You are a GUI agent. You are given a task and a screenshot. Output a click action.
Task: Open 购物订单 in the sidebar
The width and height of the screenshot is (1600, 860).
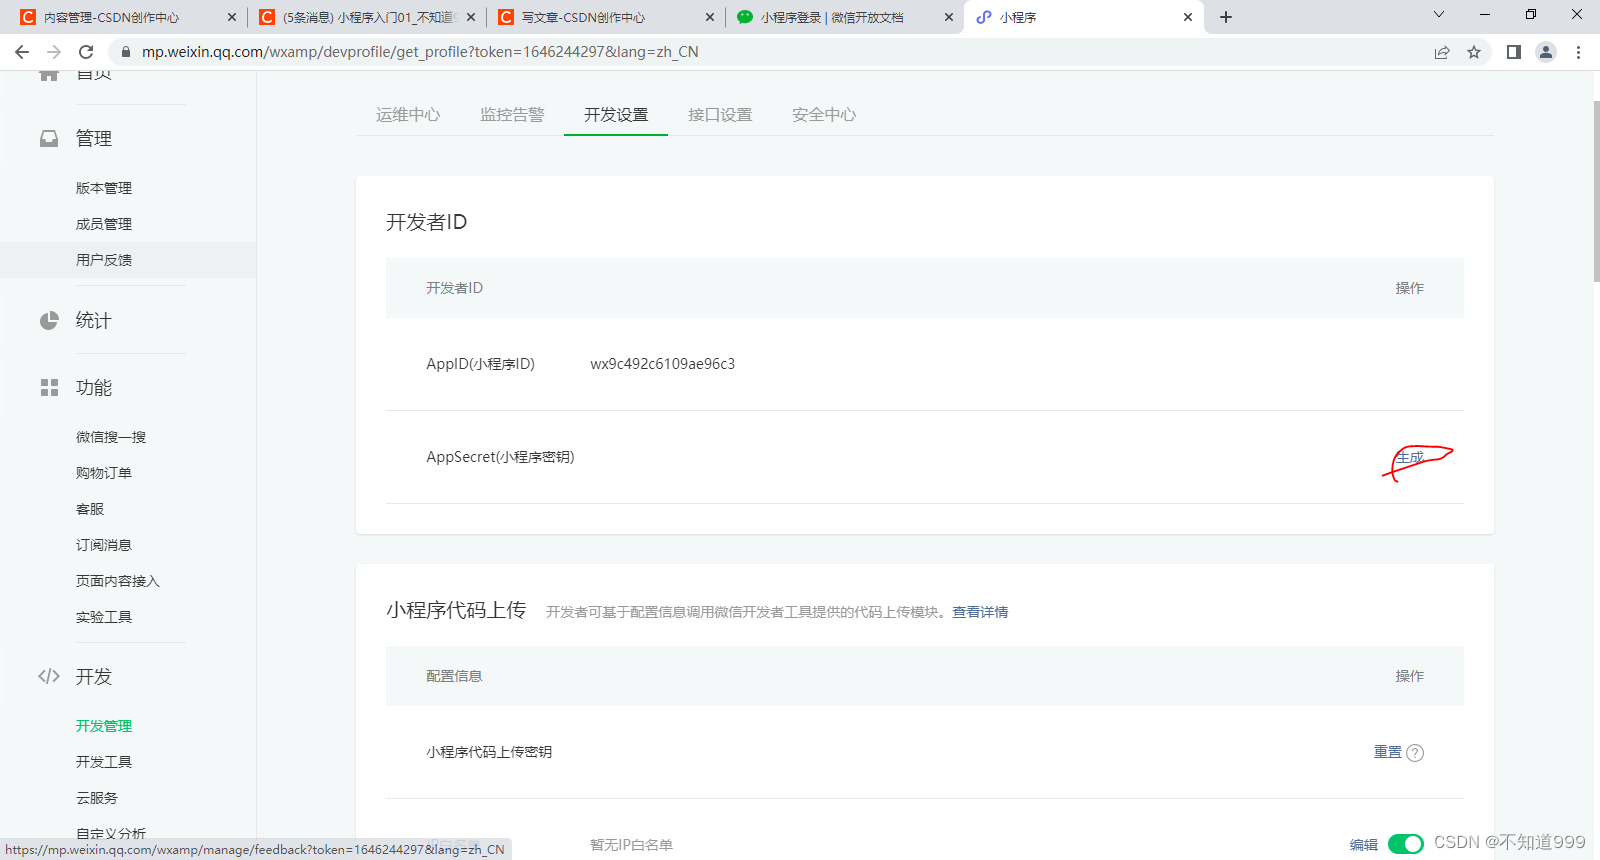(104, 473)
